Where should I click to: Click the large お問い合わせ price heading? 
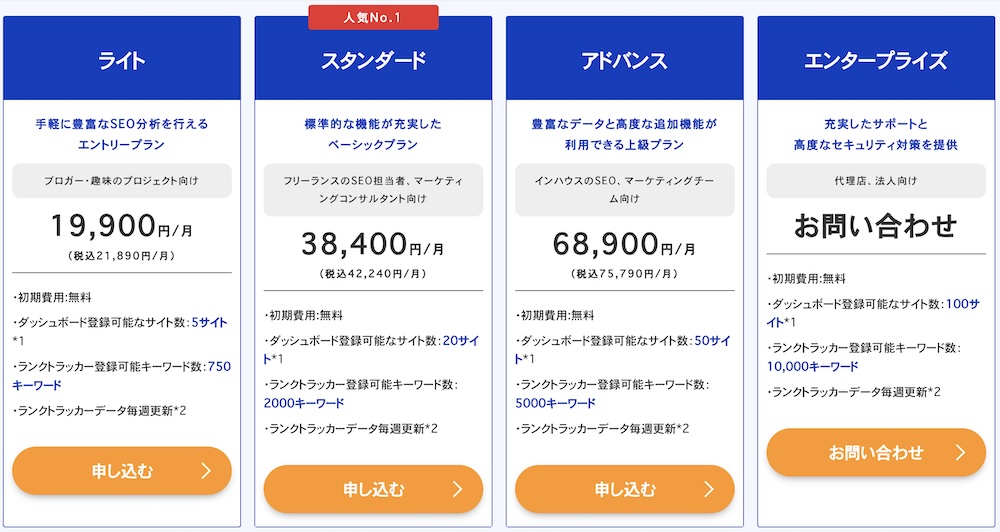point(876,226)
